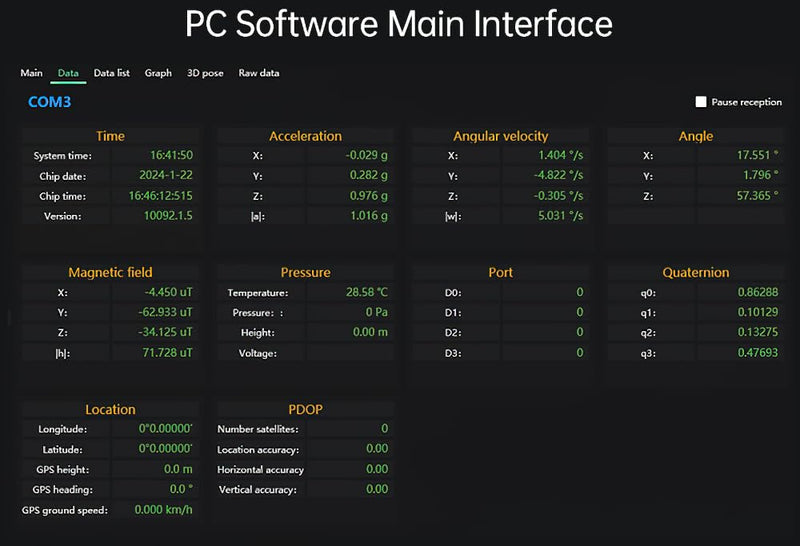This screenshot has width=800, height=546.
Task: Click the Quaternion section header
Action: tap(696, 272)
